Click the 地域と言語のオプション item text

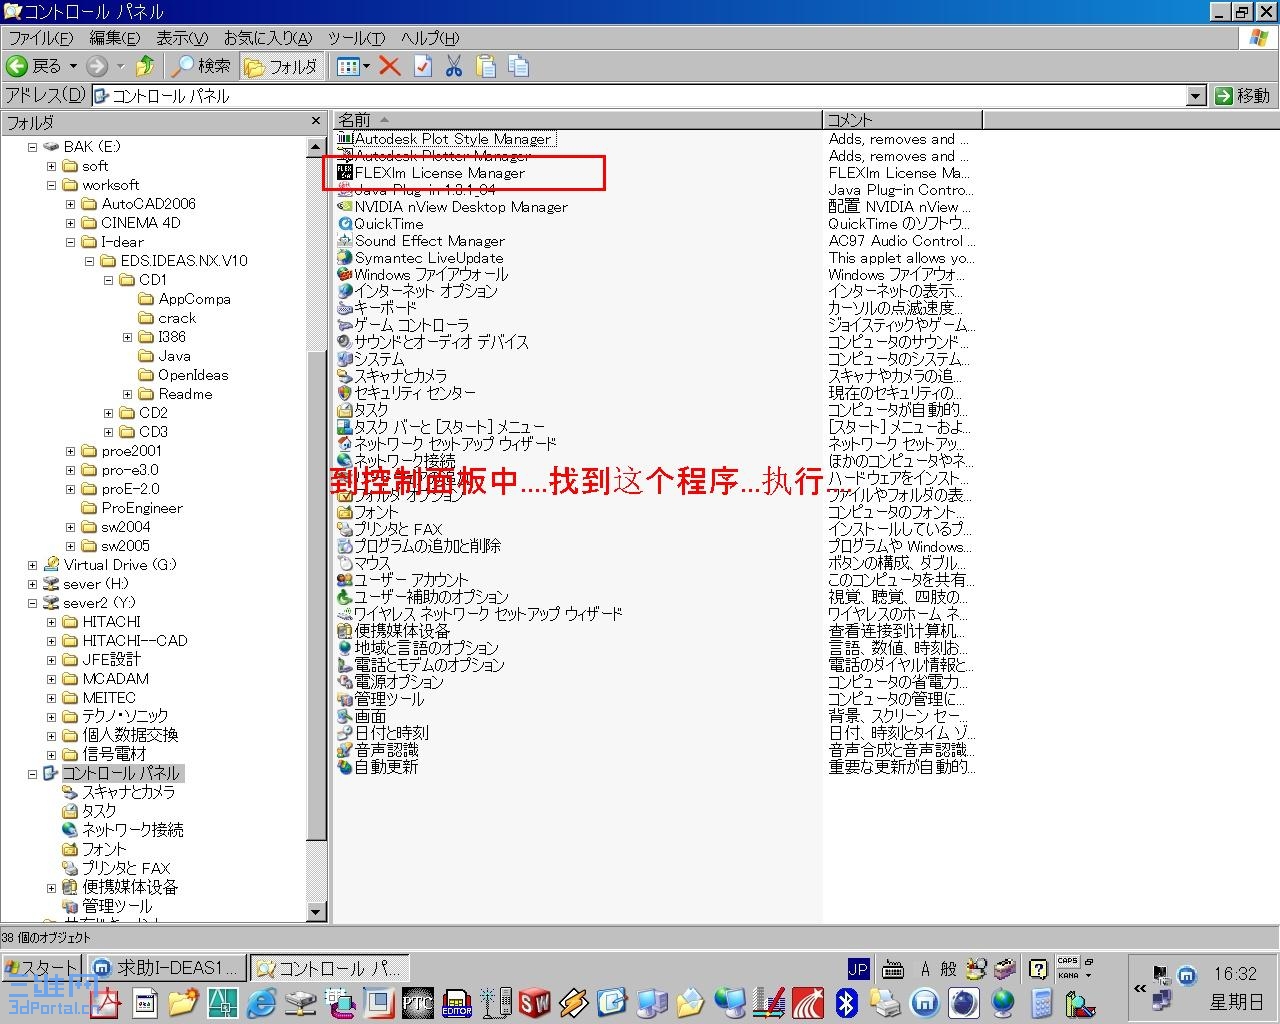pos(426,648)
